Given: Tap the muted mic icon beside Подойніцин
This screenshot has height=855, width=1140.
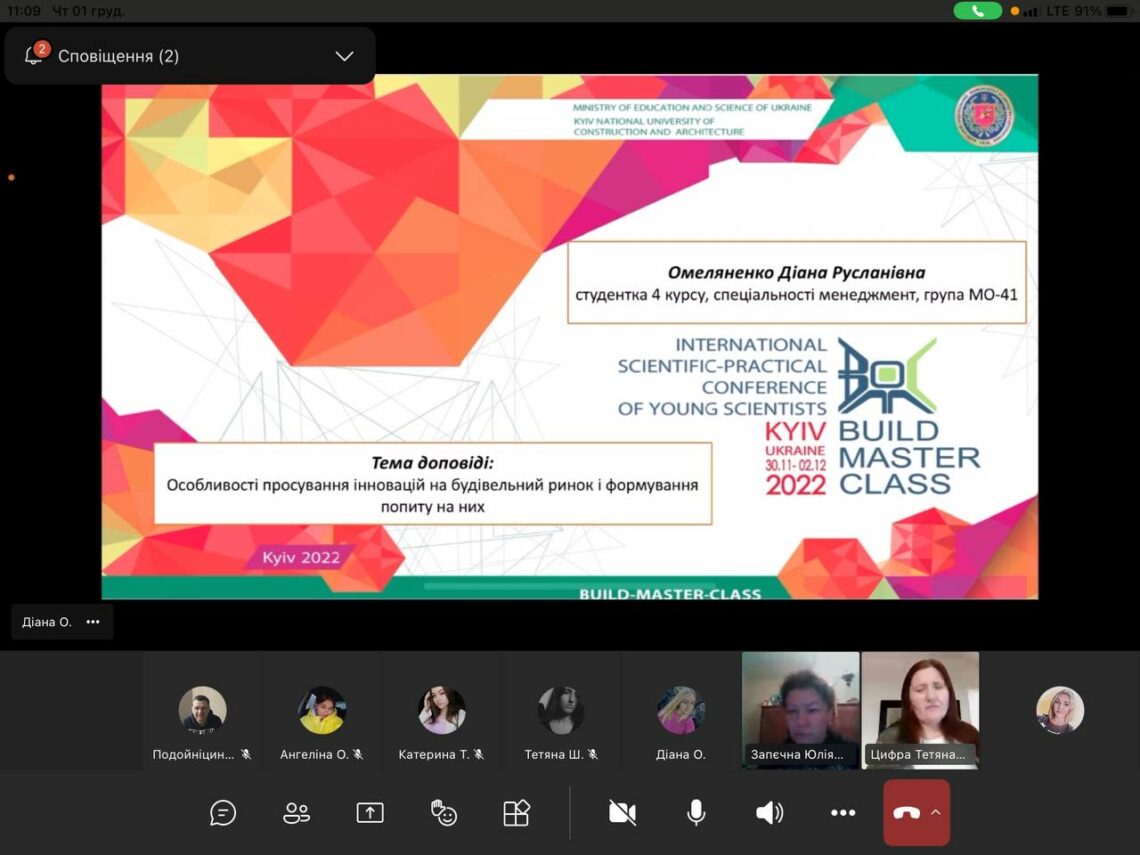Looking at the screenshot, I should tap(246, 755).
